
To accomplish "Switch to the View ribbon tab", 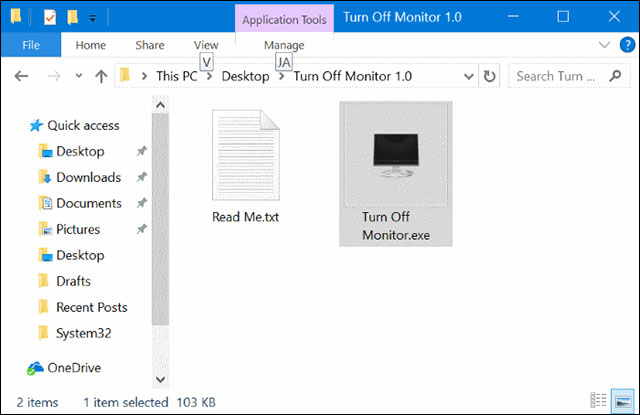I will (x=206, y=45).
